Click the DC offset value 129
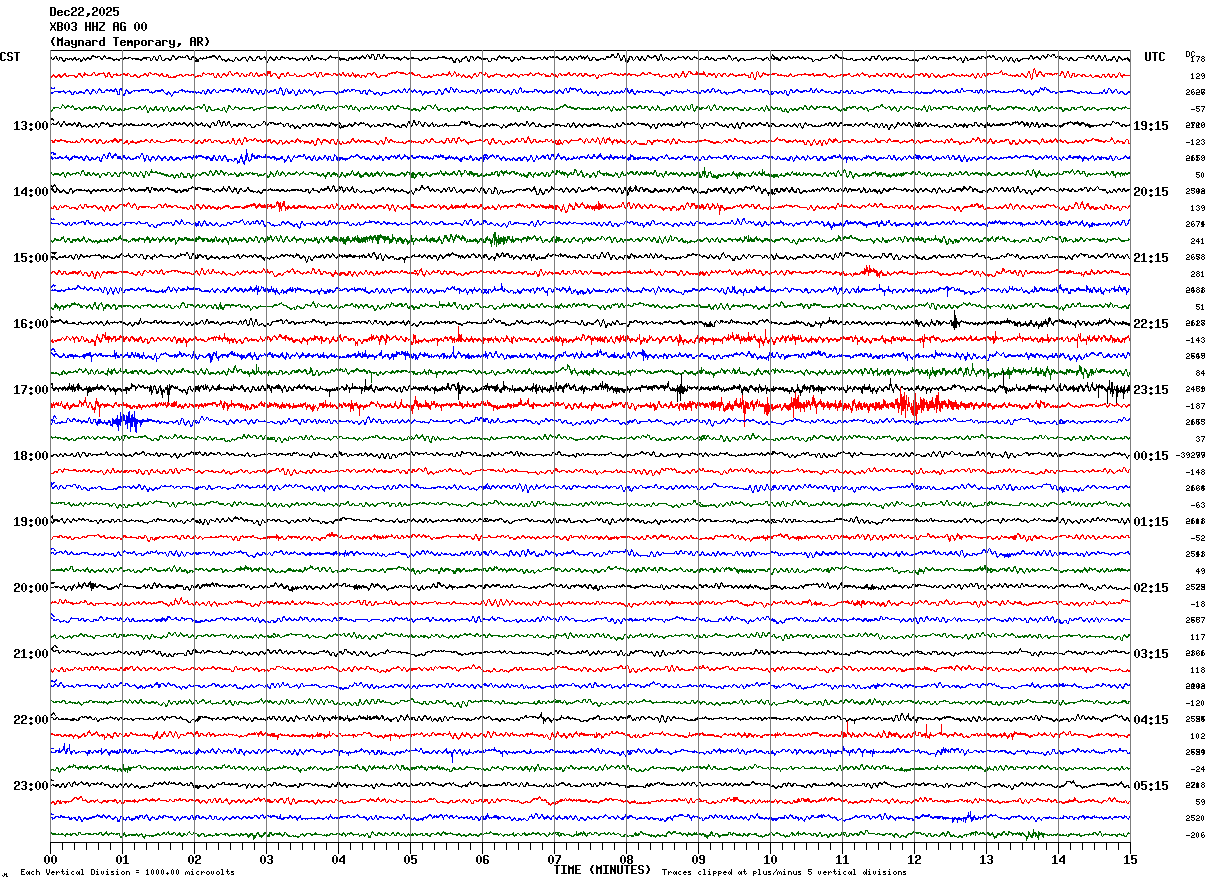Screen dimensions: 1210x886 pyautogui.click(x=1197, y=76)
